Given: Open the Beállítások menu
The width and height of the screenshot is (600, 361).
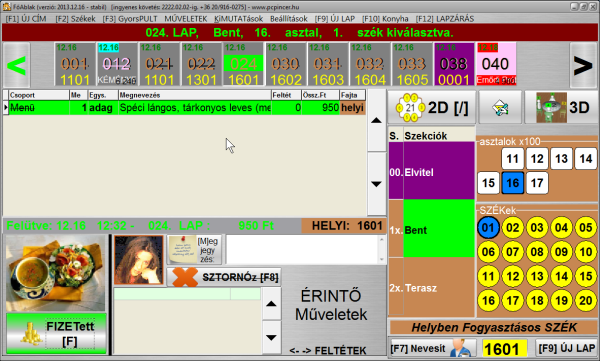Looking at the screenshot, I should [x=289, y=19].
